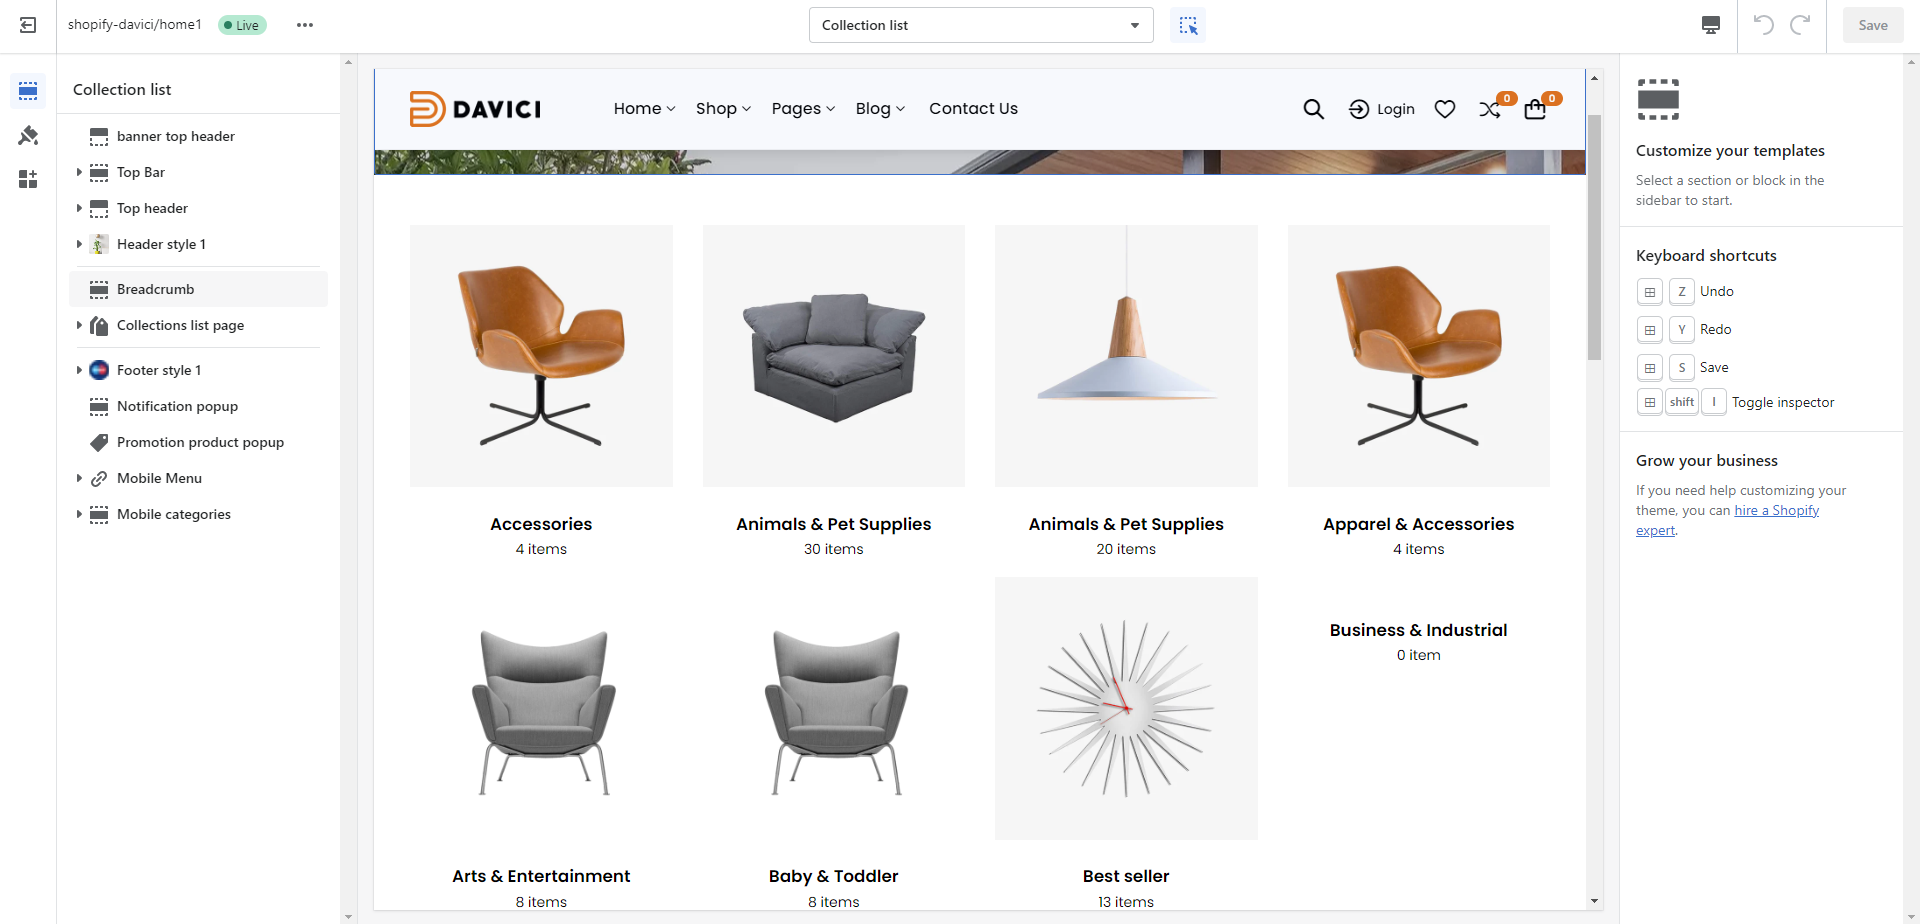The width and height of the screenshot is (1920, 924).
Task: Open the Shop menu in navigation
Action: pos(722,109)
